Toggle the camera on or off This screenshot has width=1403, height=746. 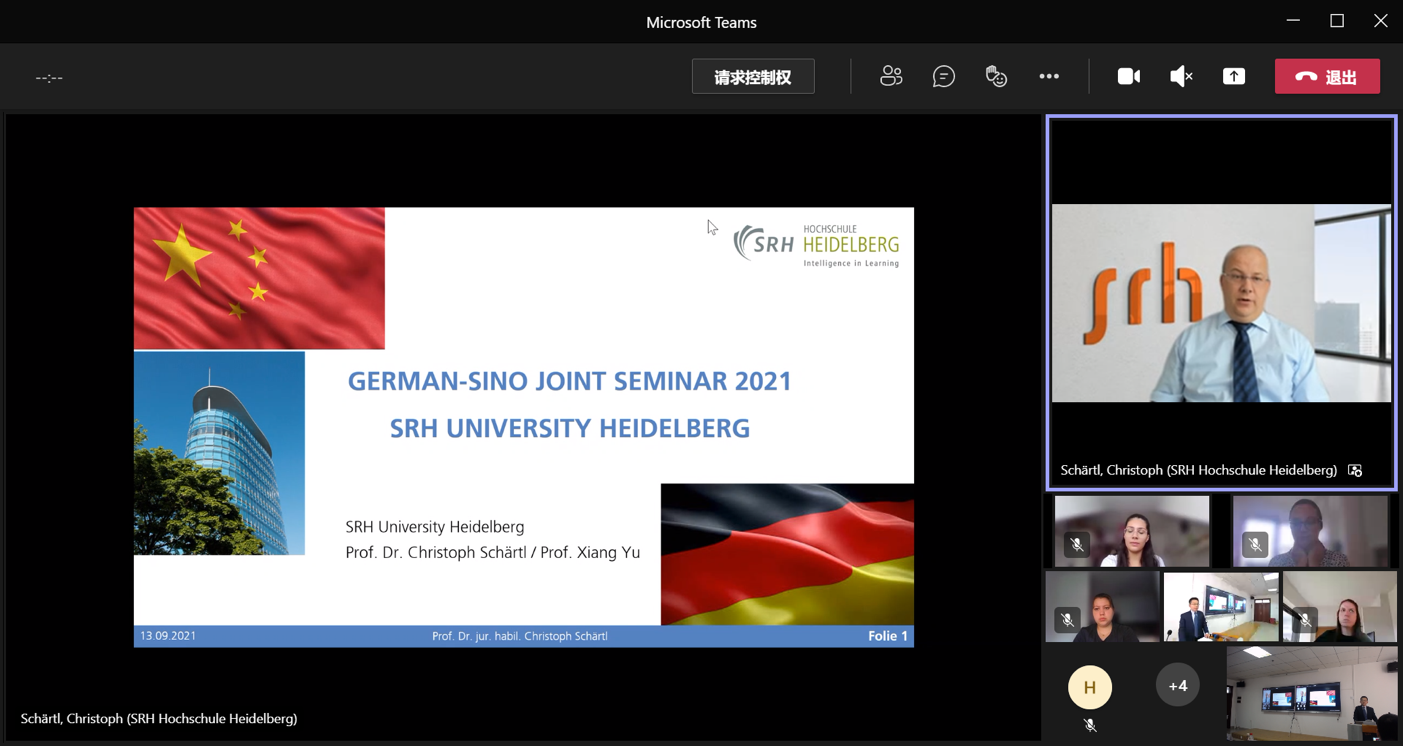(x=1128, y=77)
